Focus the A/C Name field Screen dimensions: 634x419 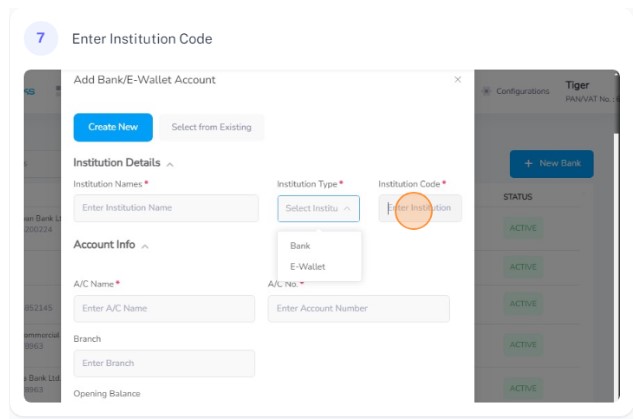pyautogui.click(x=164, y=309)
